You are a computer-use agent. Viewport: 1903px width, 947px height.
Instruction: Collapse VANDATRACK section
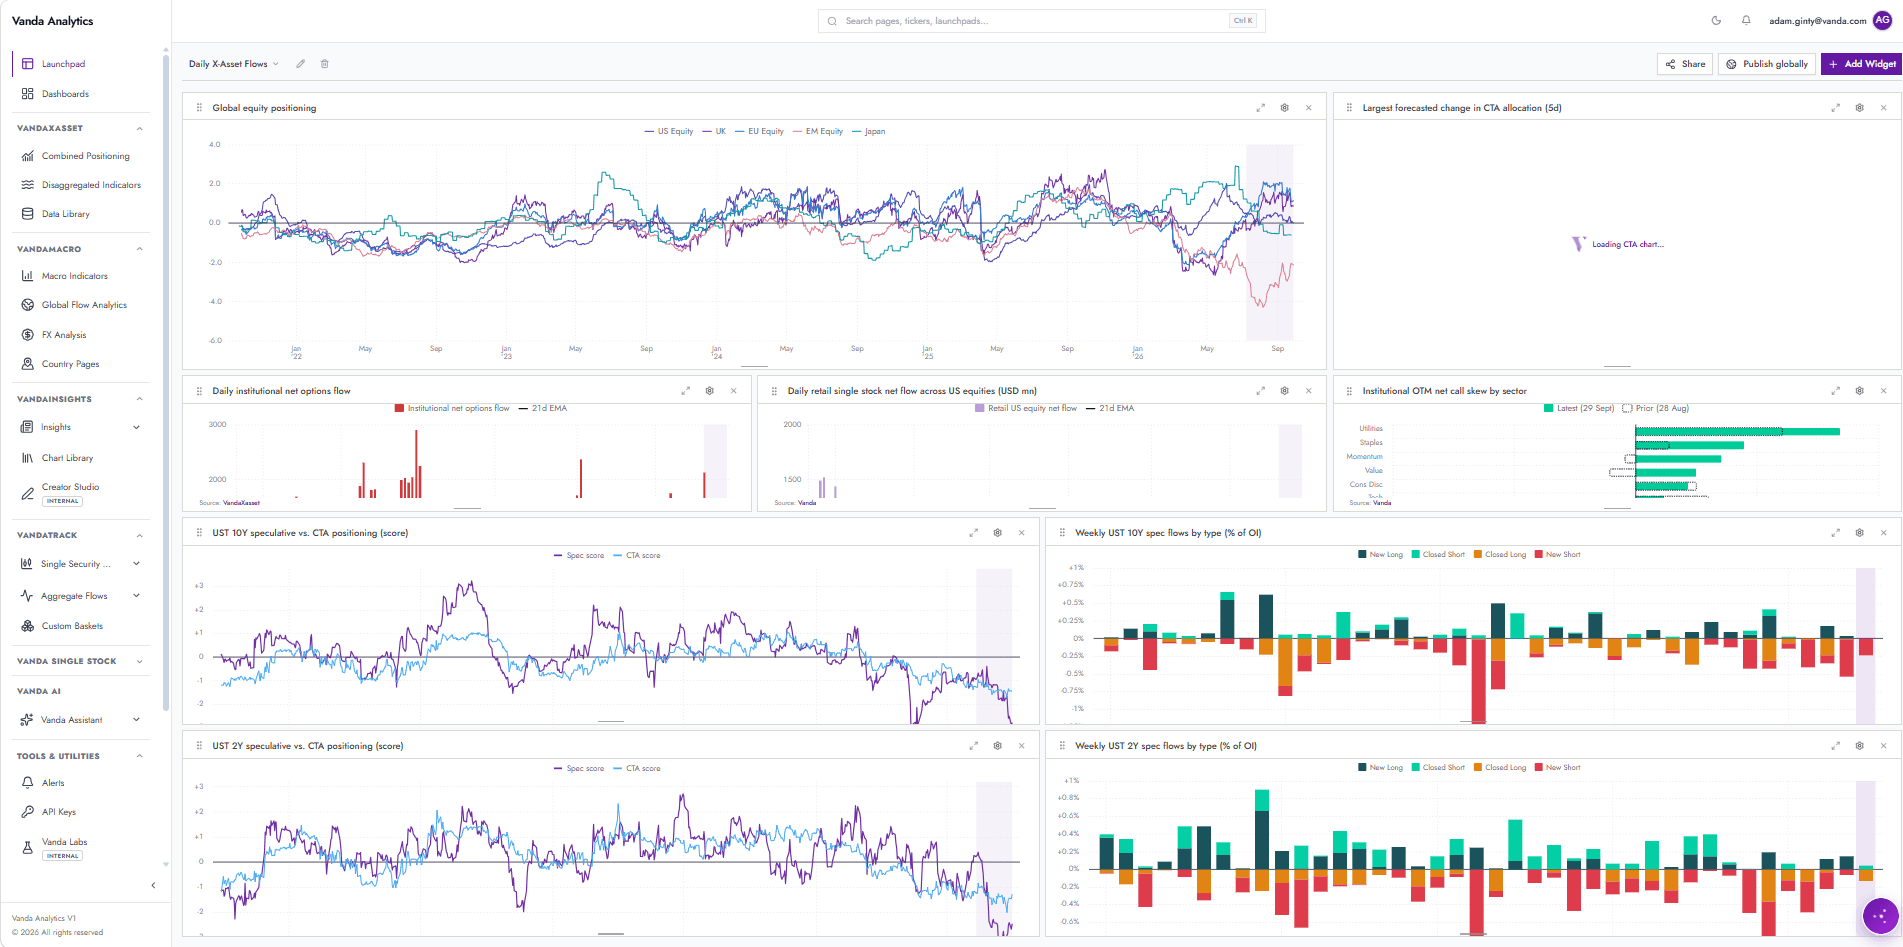(x=139, y=535)
